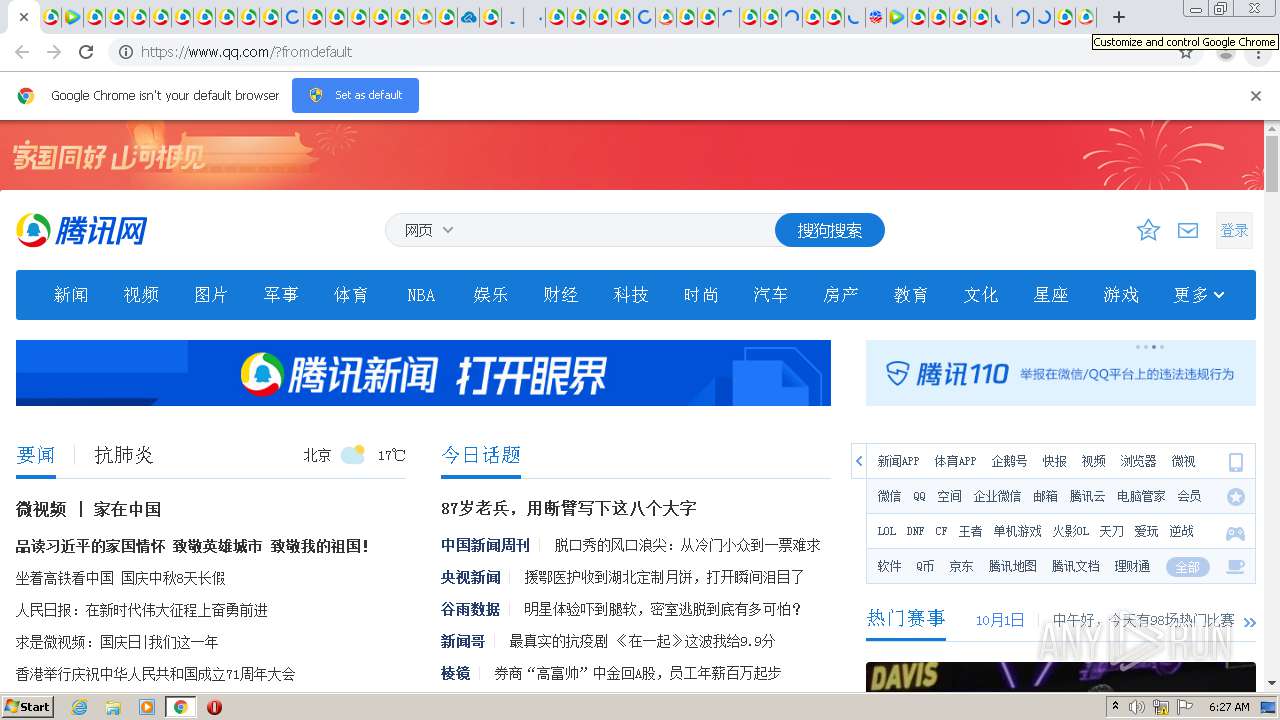Open the 腾讯新闻 打开眼界 banner

pyautogui.click(x=423, y=373)
